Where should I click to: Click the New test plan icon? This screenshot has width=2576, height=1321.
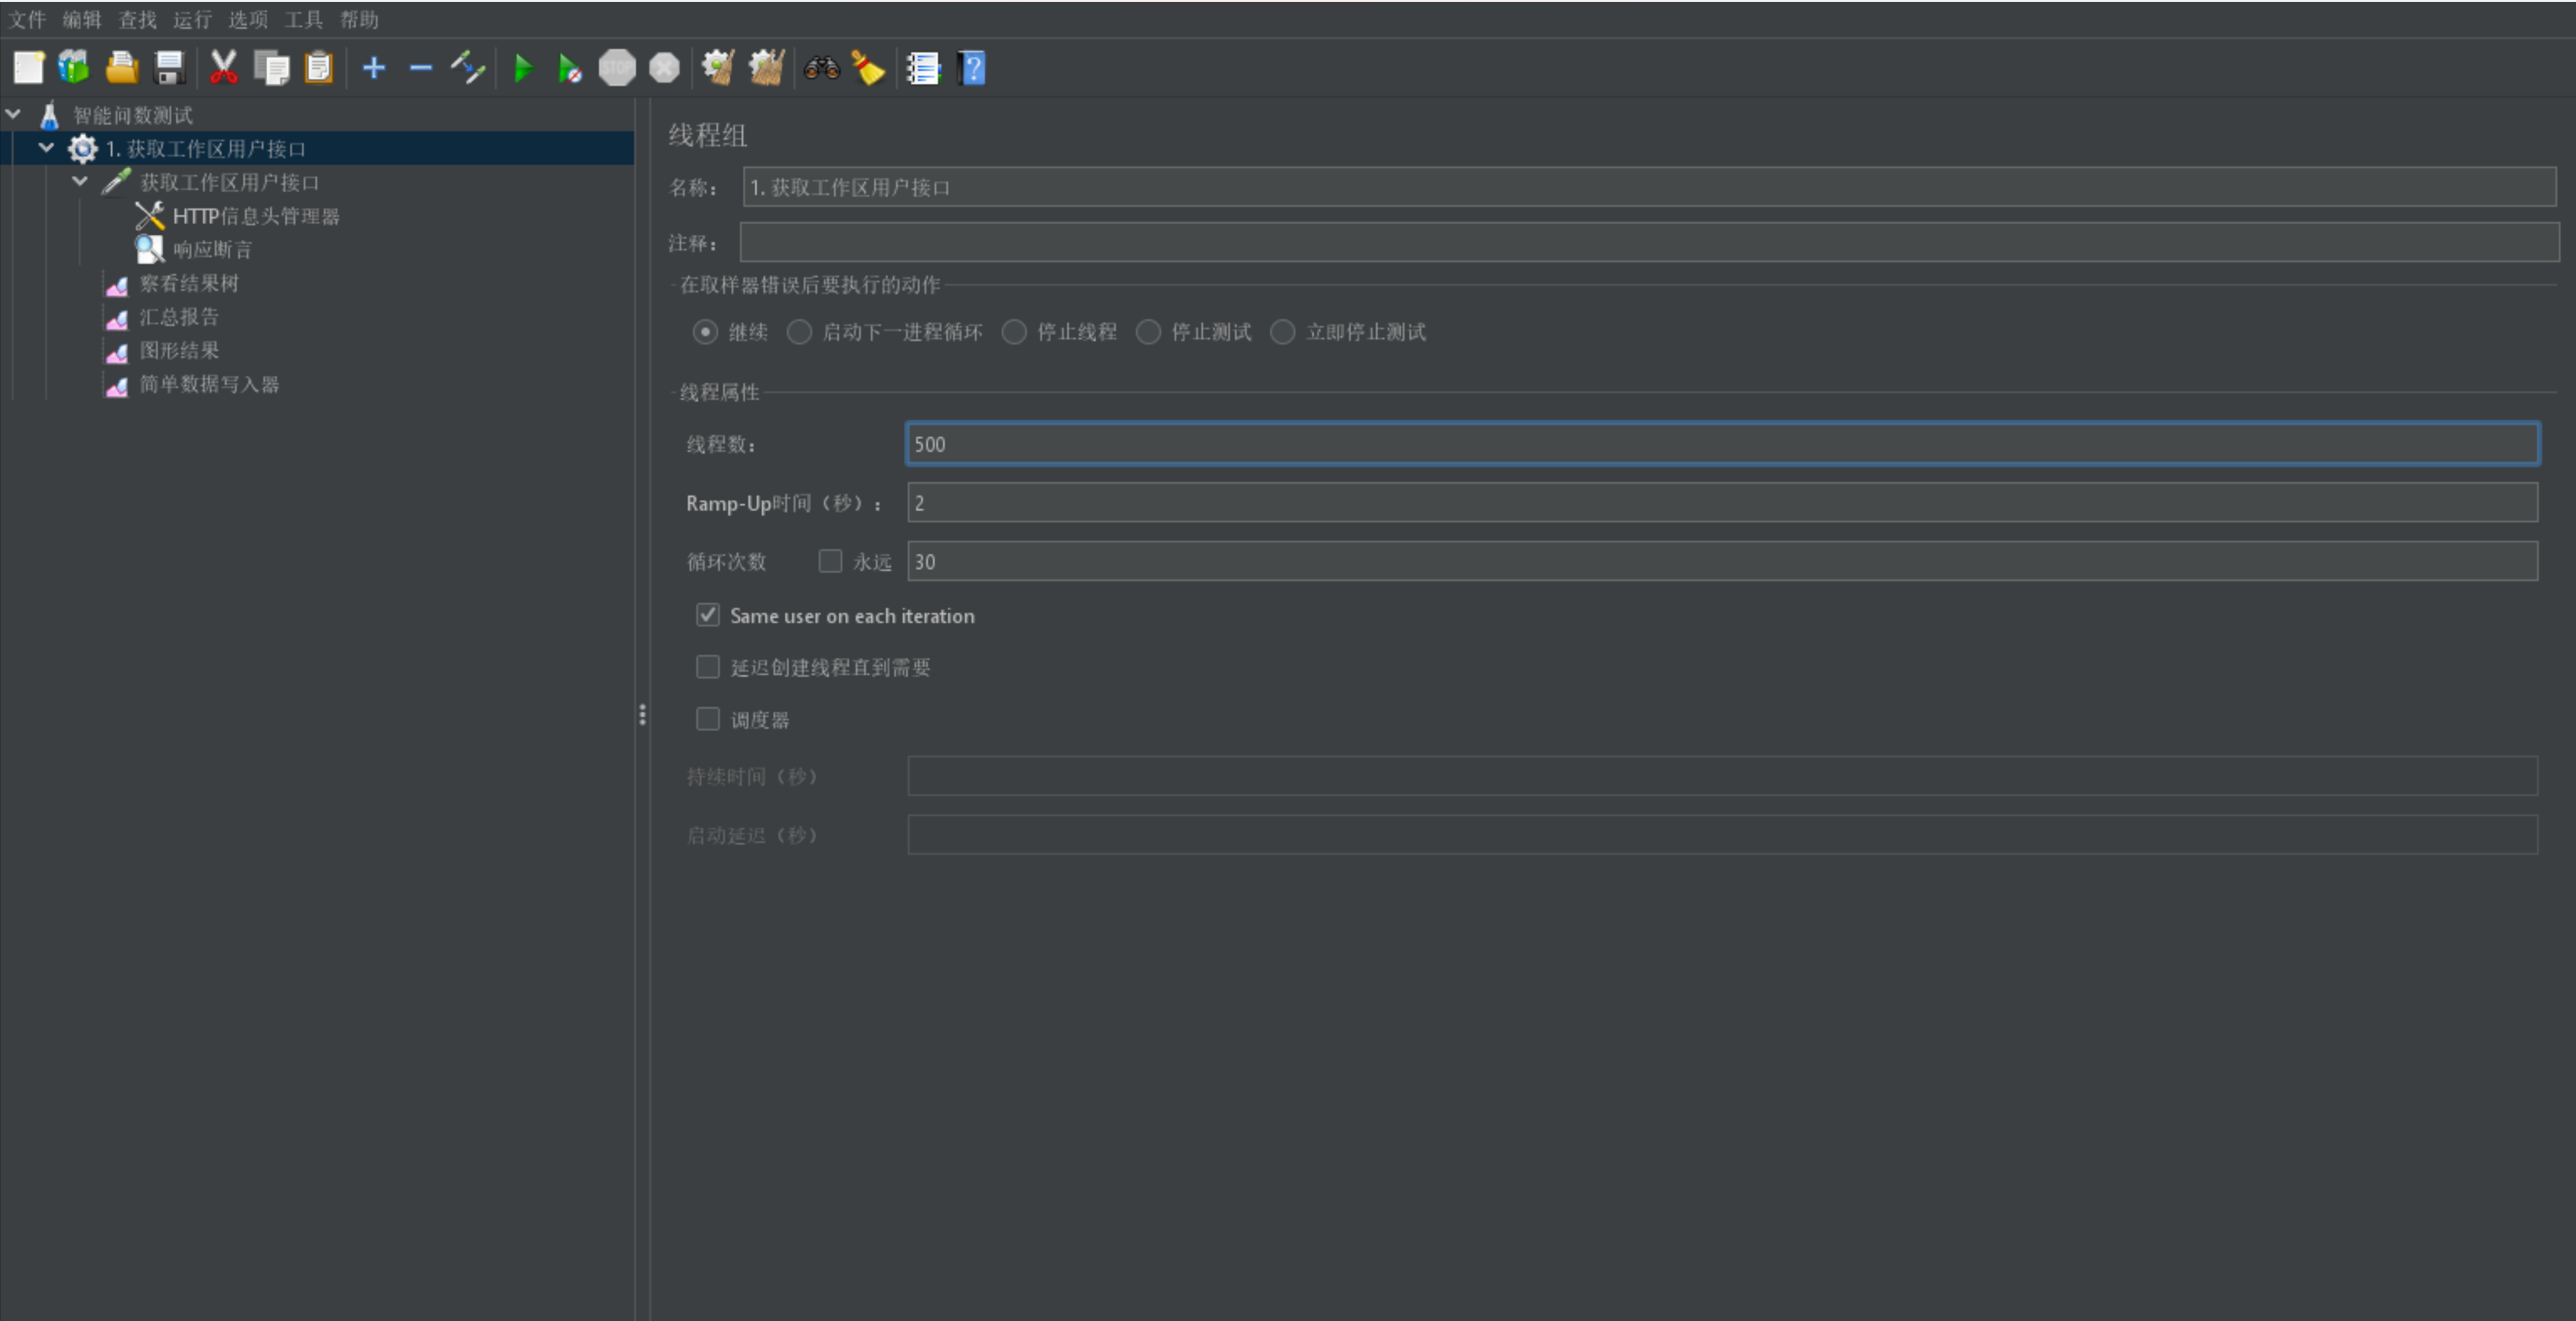[x=28, y=68]
